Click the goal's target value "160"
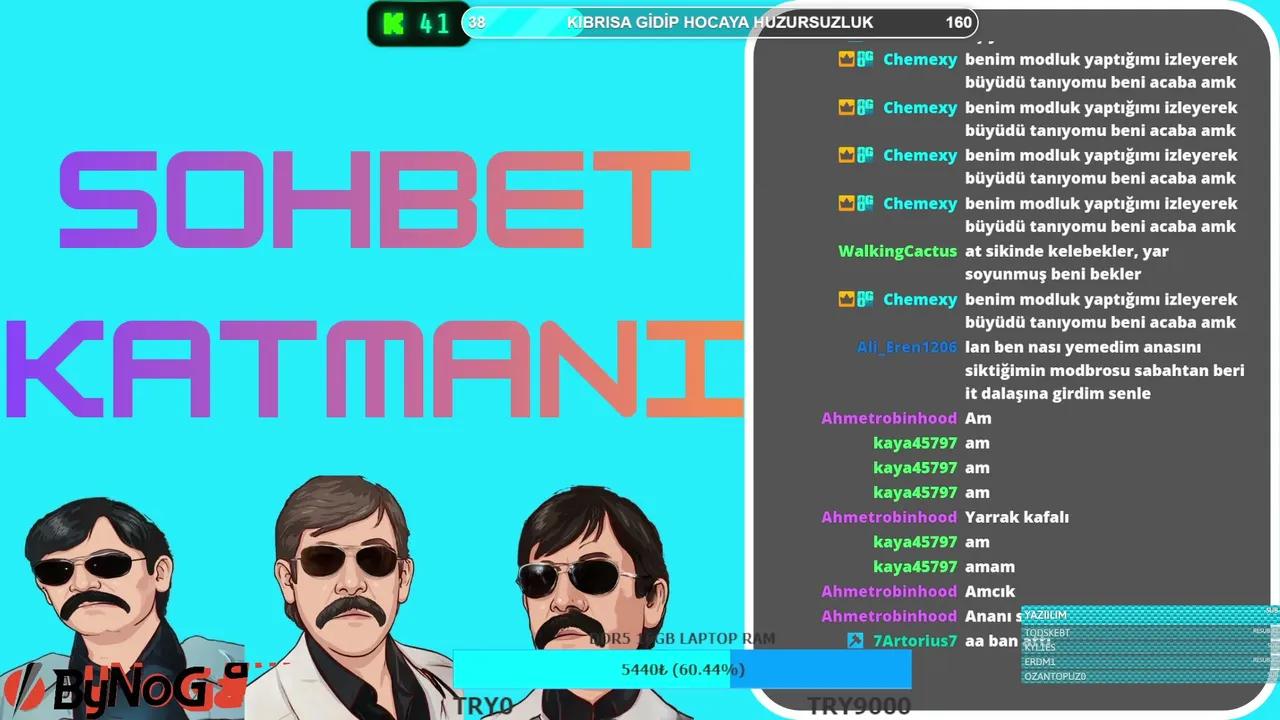 (x=958, y=22)
